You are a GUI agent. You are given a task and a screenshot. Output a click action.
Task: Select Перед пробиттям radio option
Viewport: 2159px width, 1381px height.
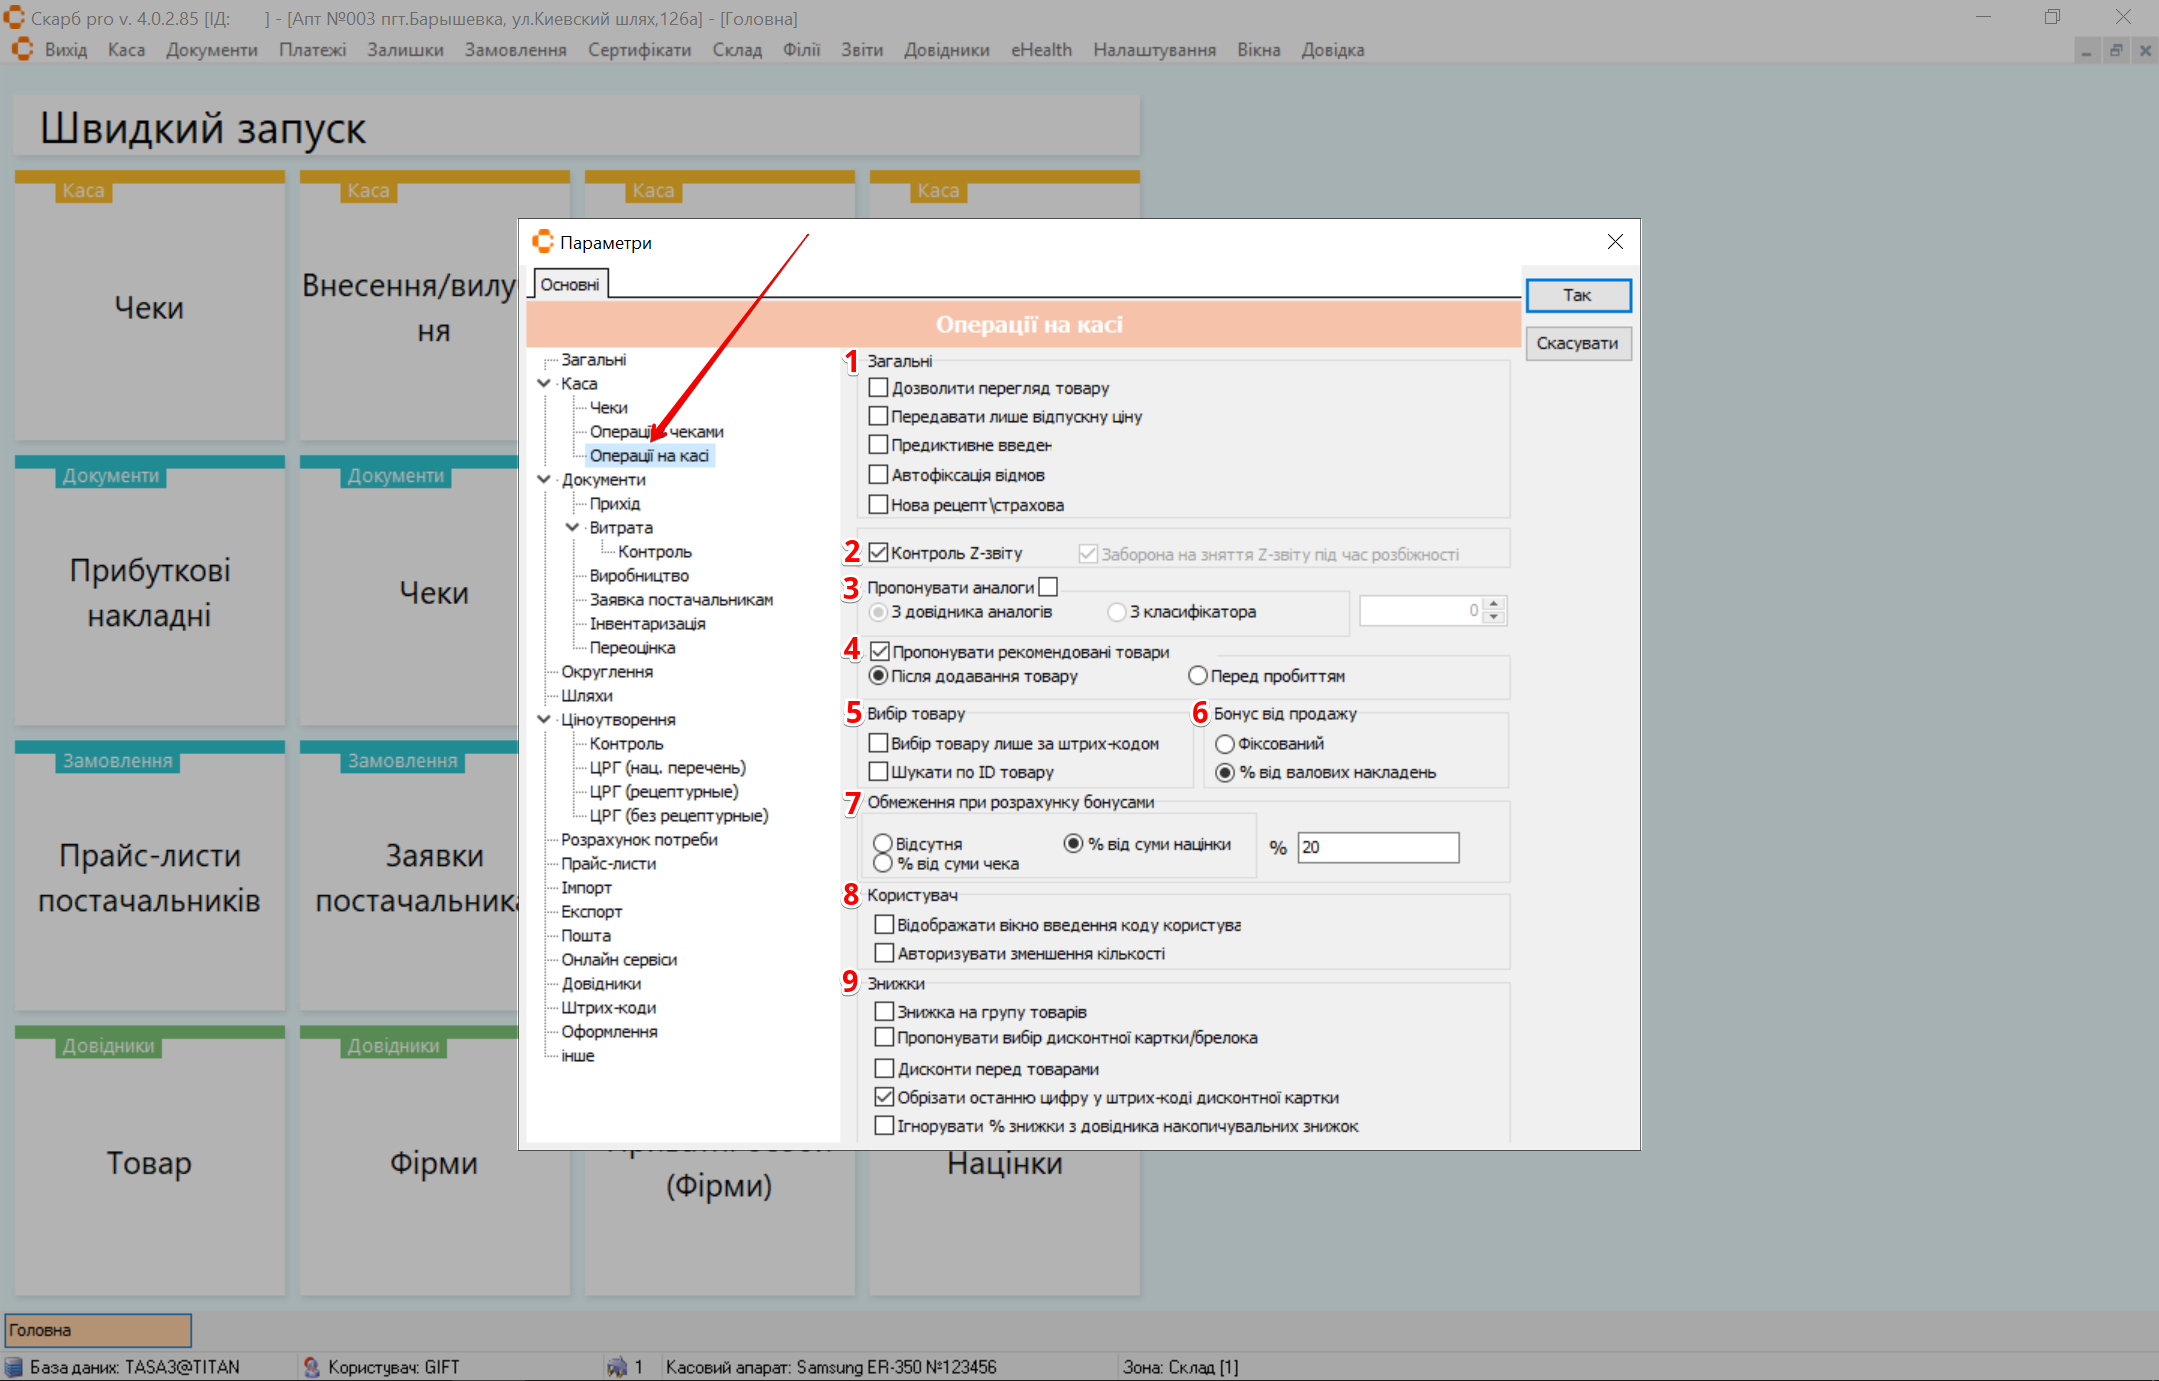[1197, 676]
